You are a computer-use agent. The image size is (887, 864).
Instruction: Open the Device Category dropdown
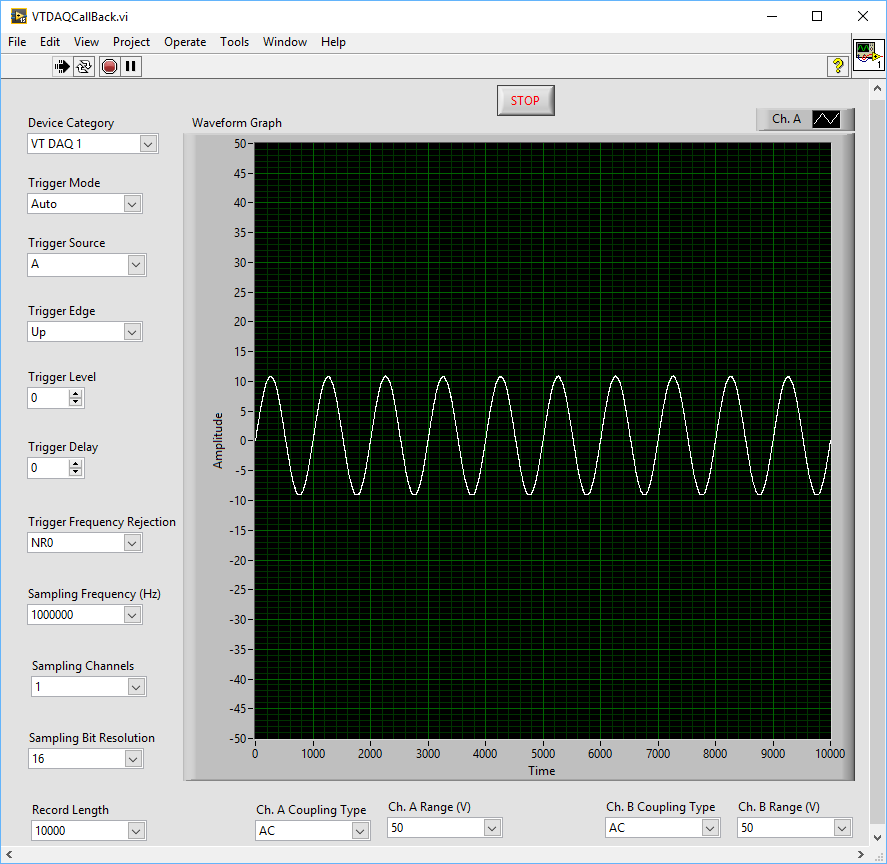pyautogui.click(x=148, y=144)
